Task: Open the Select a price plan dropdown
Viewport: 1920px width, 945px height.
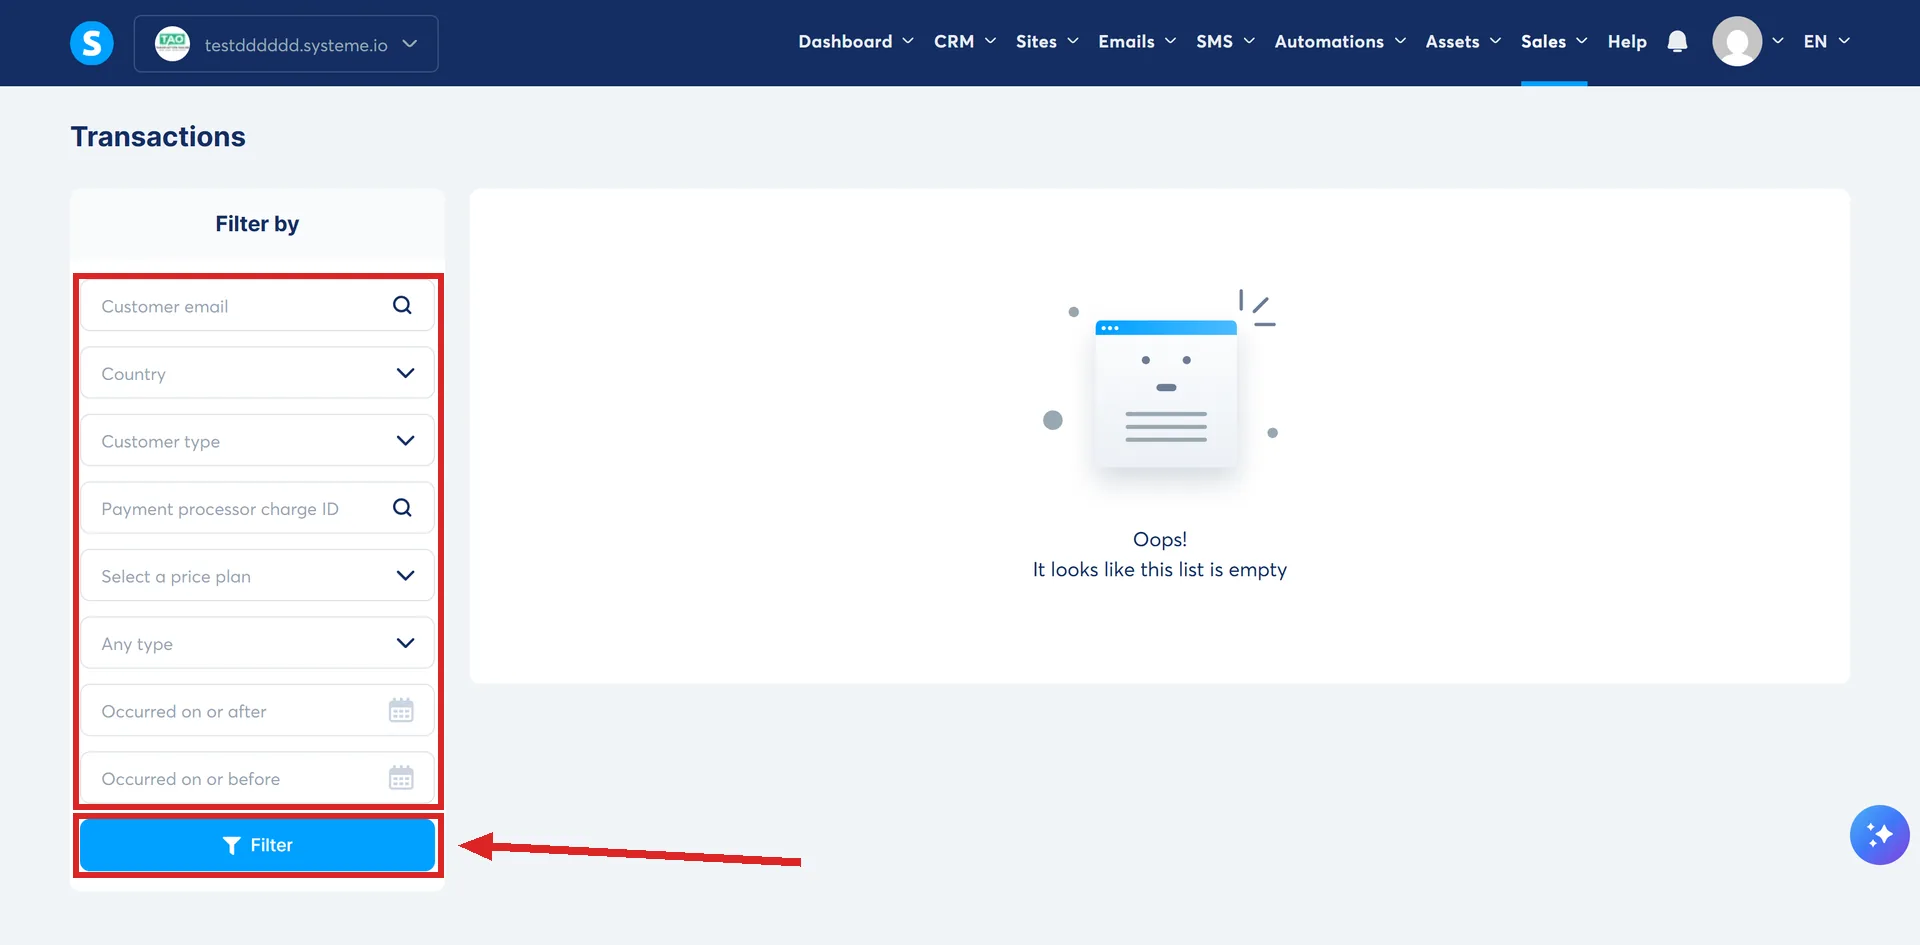Action: point(257,576)
